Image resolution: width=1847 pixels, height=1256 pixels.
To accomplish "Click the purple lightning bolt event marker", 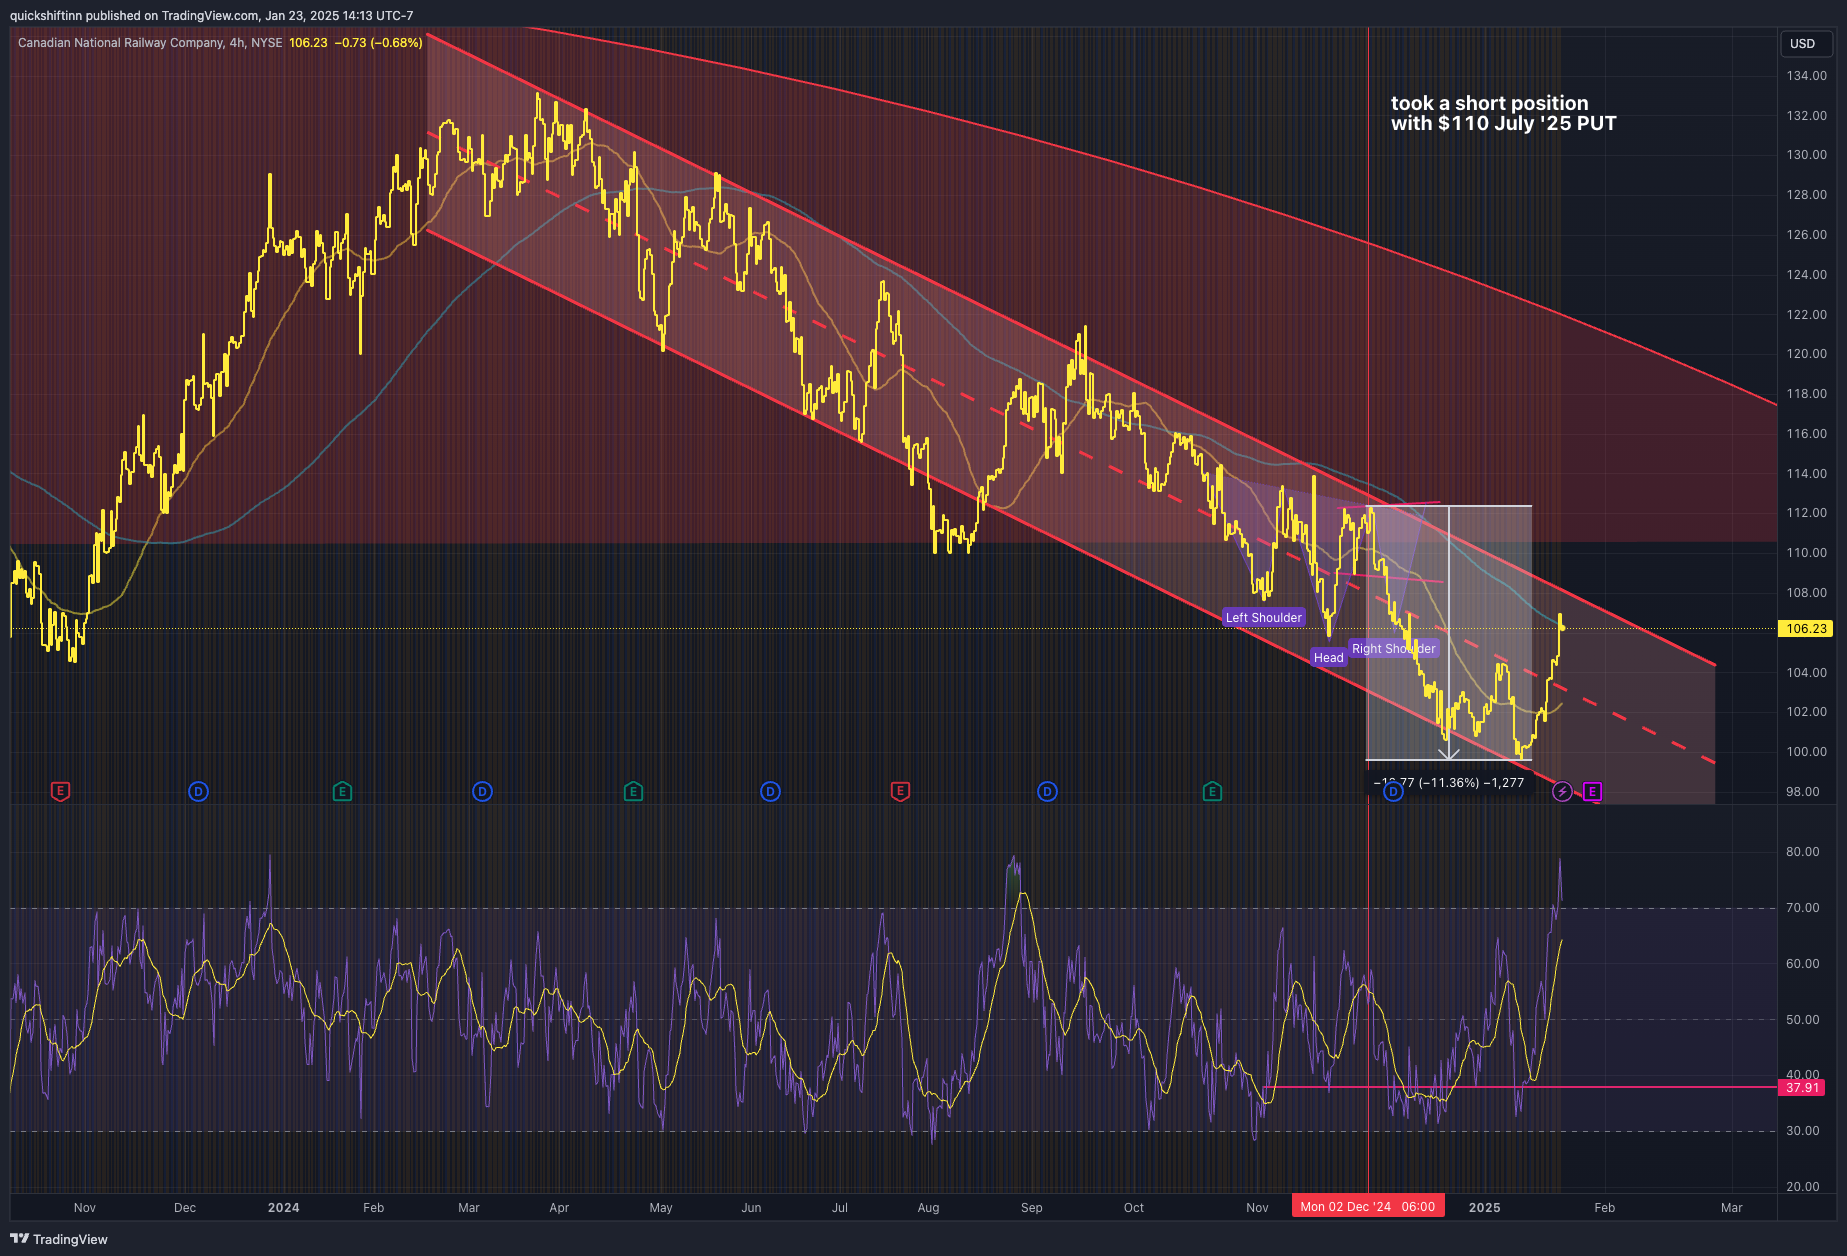I will [1562, 792].
